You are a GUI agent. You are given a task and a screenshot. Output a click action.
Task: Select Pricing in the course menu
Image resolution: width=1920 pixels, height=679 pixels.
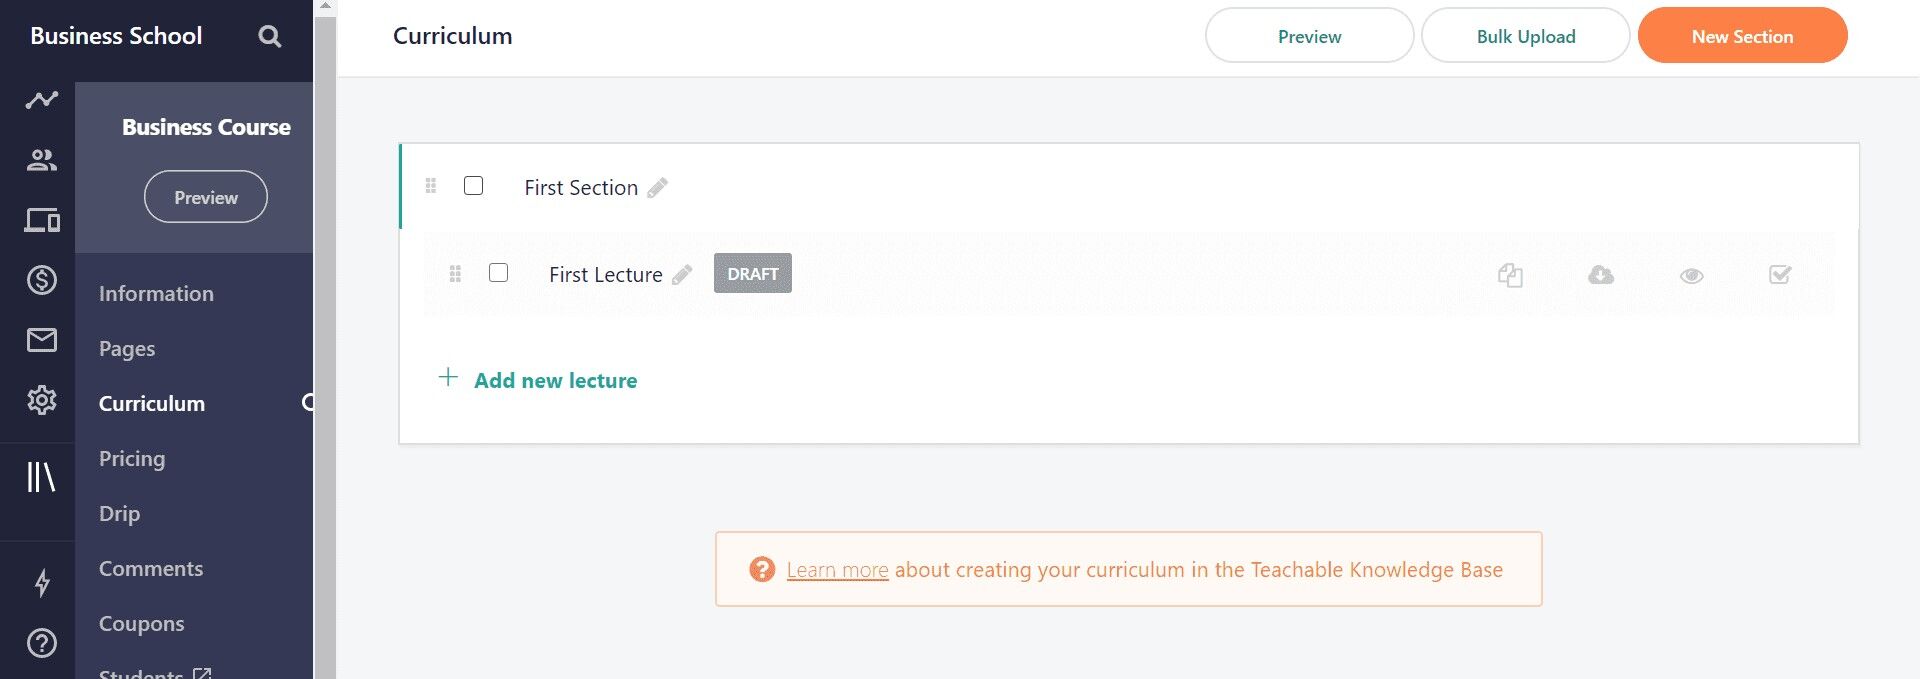point(132,459)
